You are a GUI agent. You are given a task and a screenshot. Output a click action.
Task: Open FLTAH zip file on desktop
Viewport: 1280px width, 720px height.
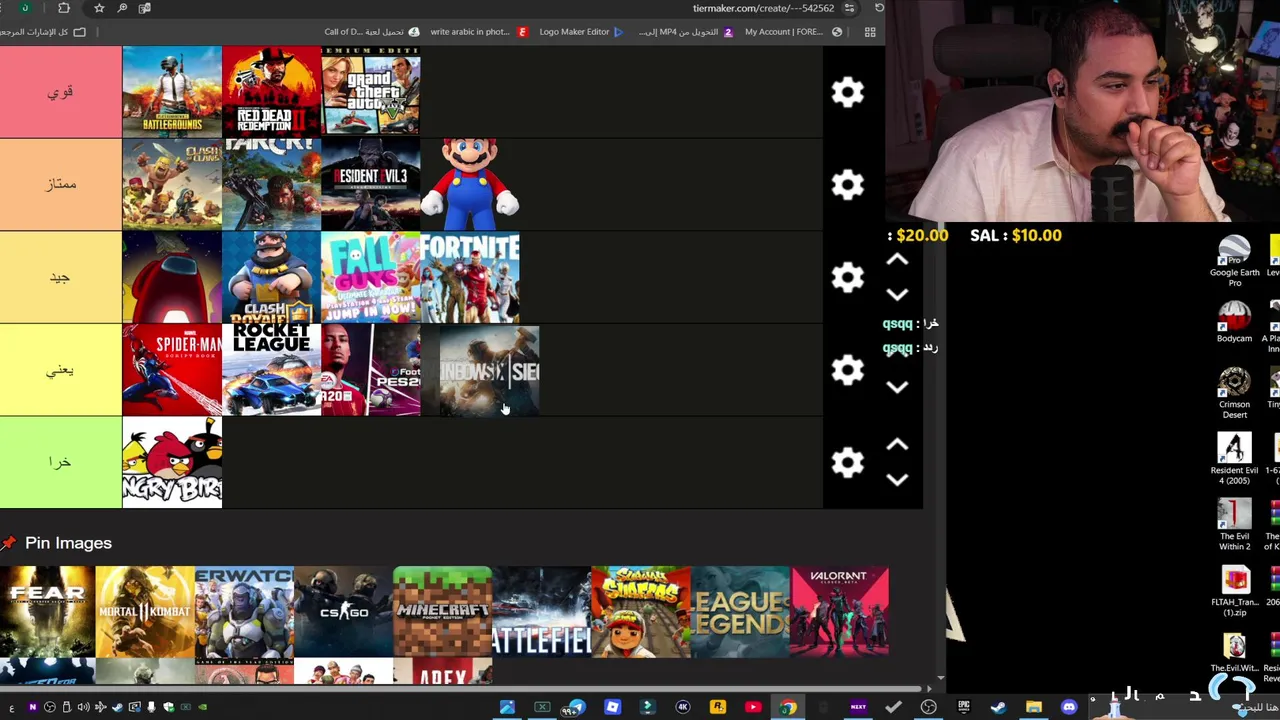(1235, 591)
